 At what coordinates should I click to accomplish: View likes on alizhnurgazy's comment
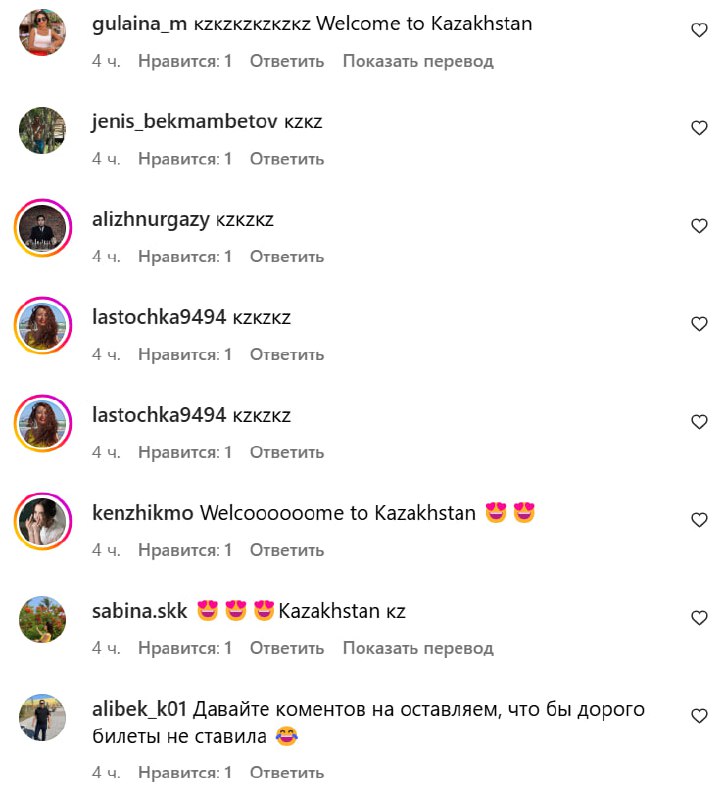click(185, 257)
